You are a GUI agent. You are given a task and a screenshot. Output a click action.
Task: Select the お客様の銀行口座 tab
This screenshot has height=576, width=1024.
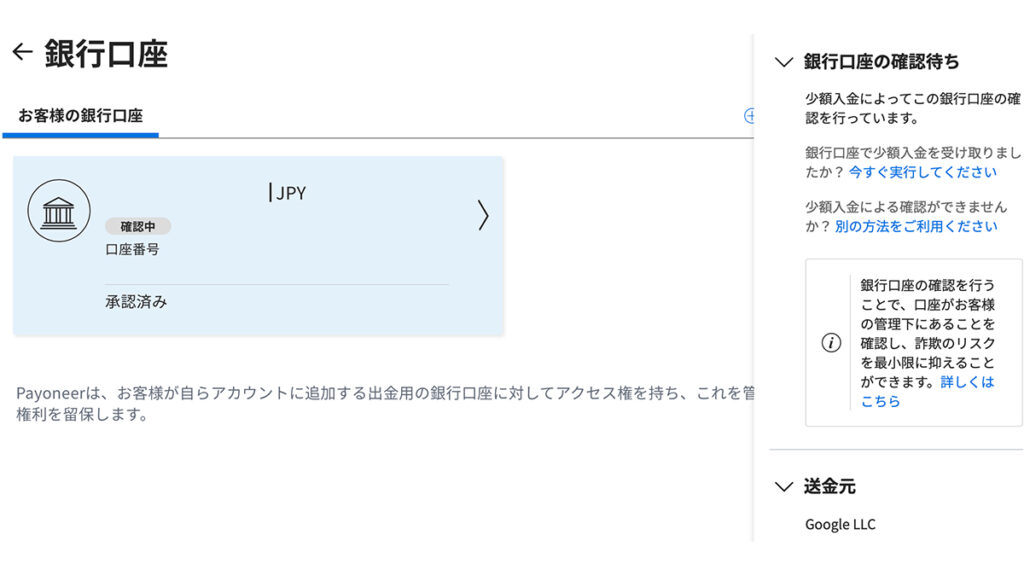click(x=80, y=116)
